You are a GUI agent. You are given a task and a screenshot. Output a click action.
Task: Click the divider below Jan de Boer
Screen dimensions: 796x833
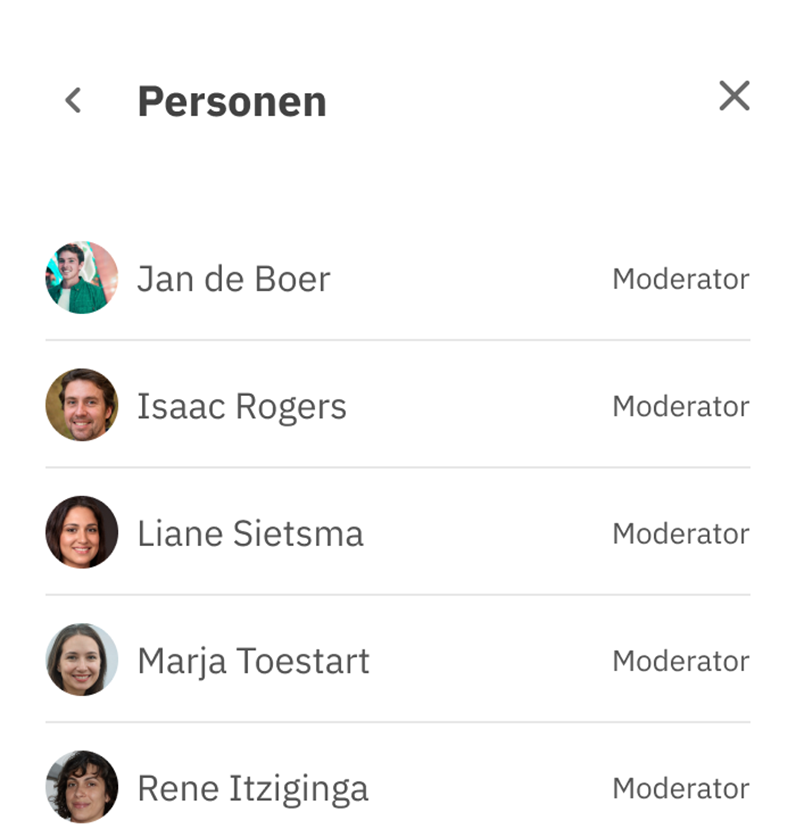click(398, 340)
